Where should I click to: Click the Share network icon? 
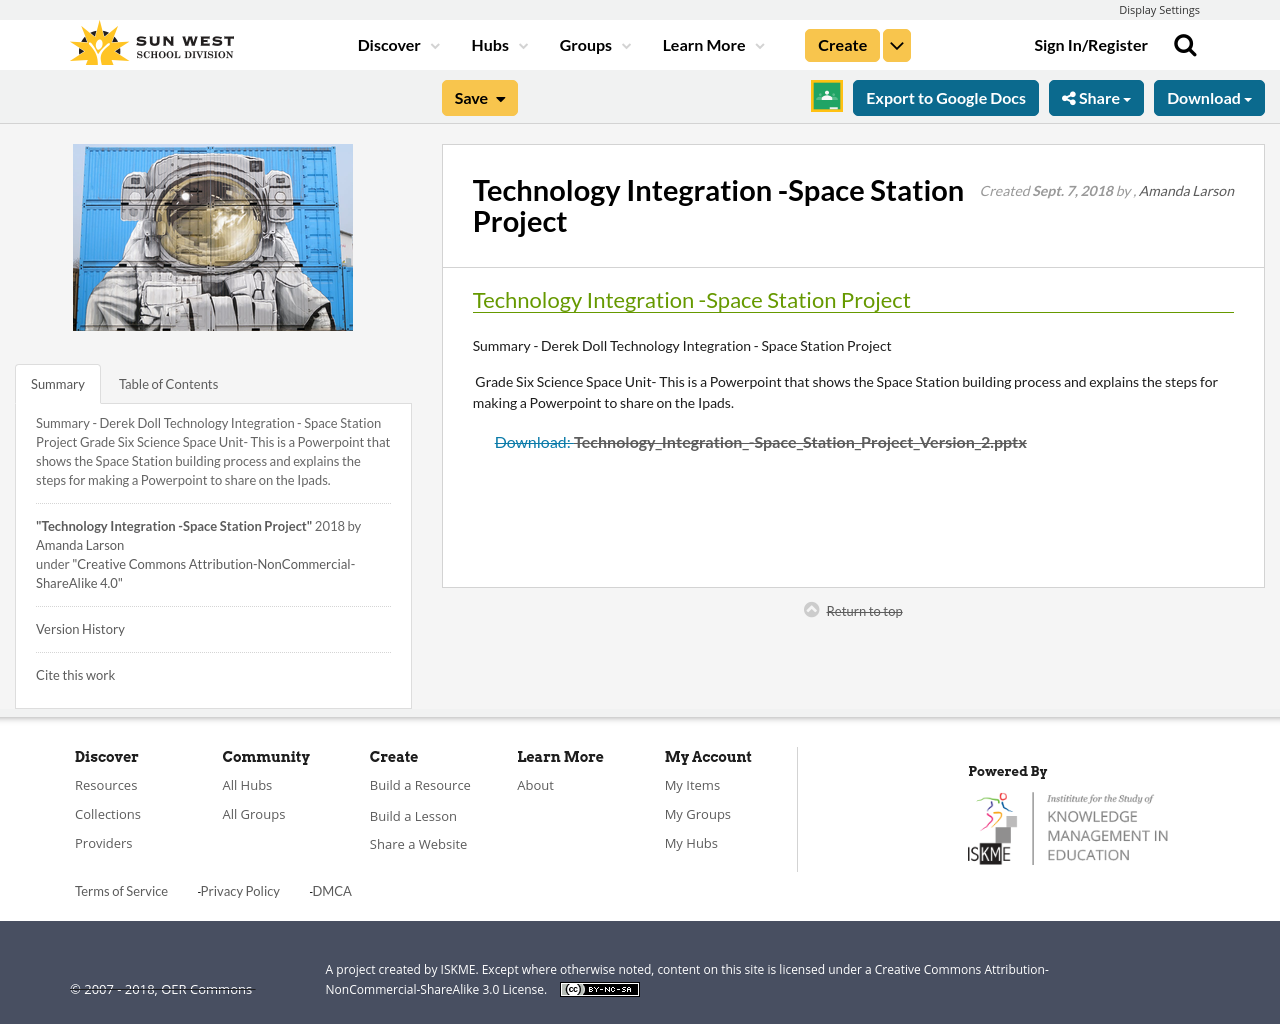click(1070, 96)
